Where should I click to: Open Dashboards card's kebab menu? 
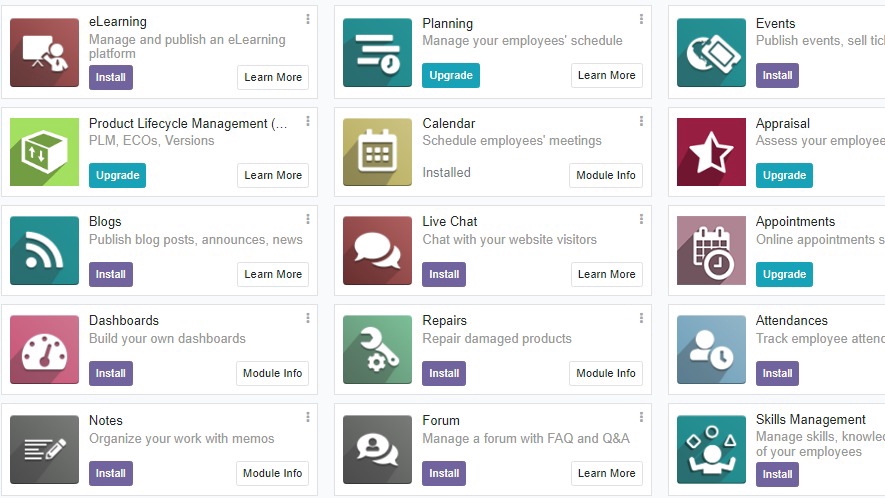[x=308, y=318]
